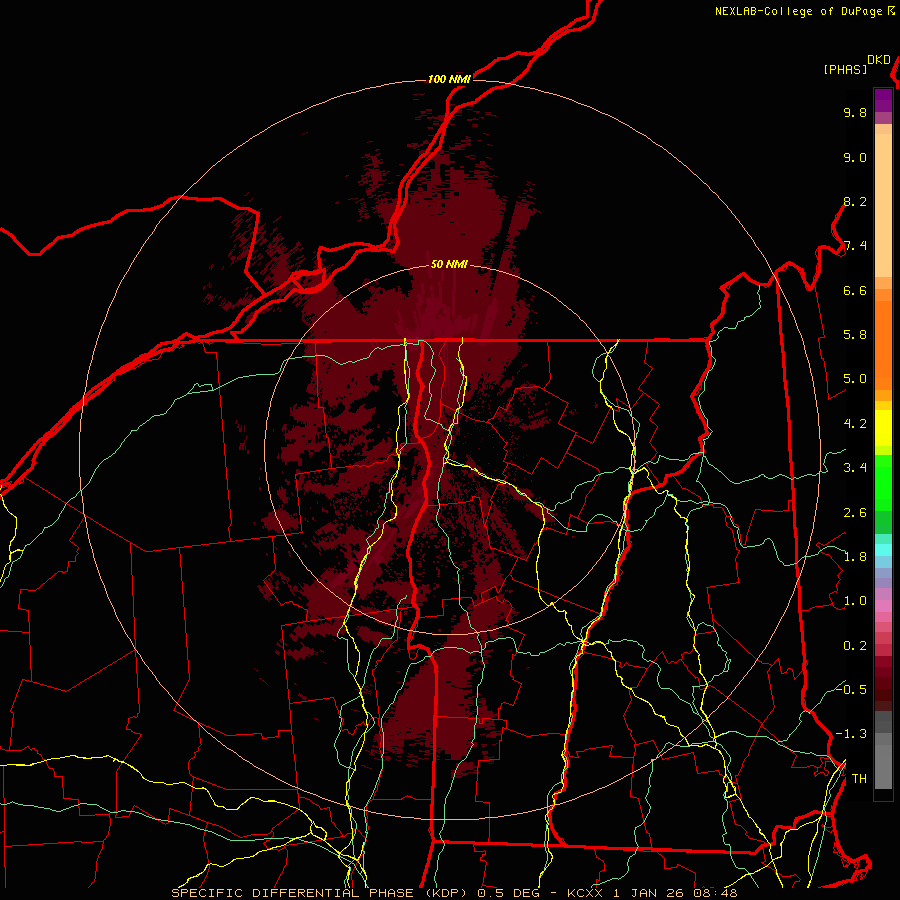The width and height of the screenshot is (900, 900).
Task: Click the DKD product code label
Action: pyautogui.click(x=878, y=60)
